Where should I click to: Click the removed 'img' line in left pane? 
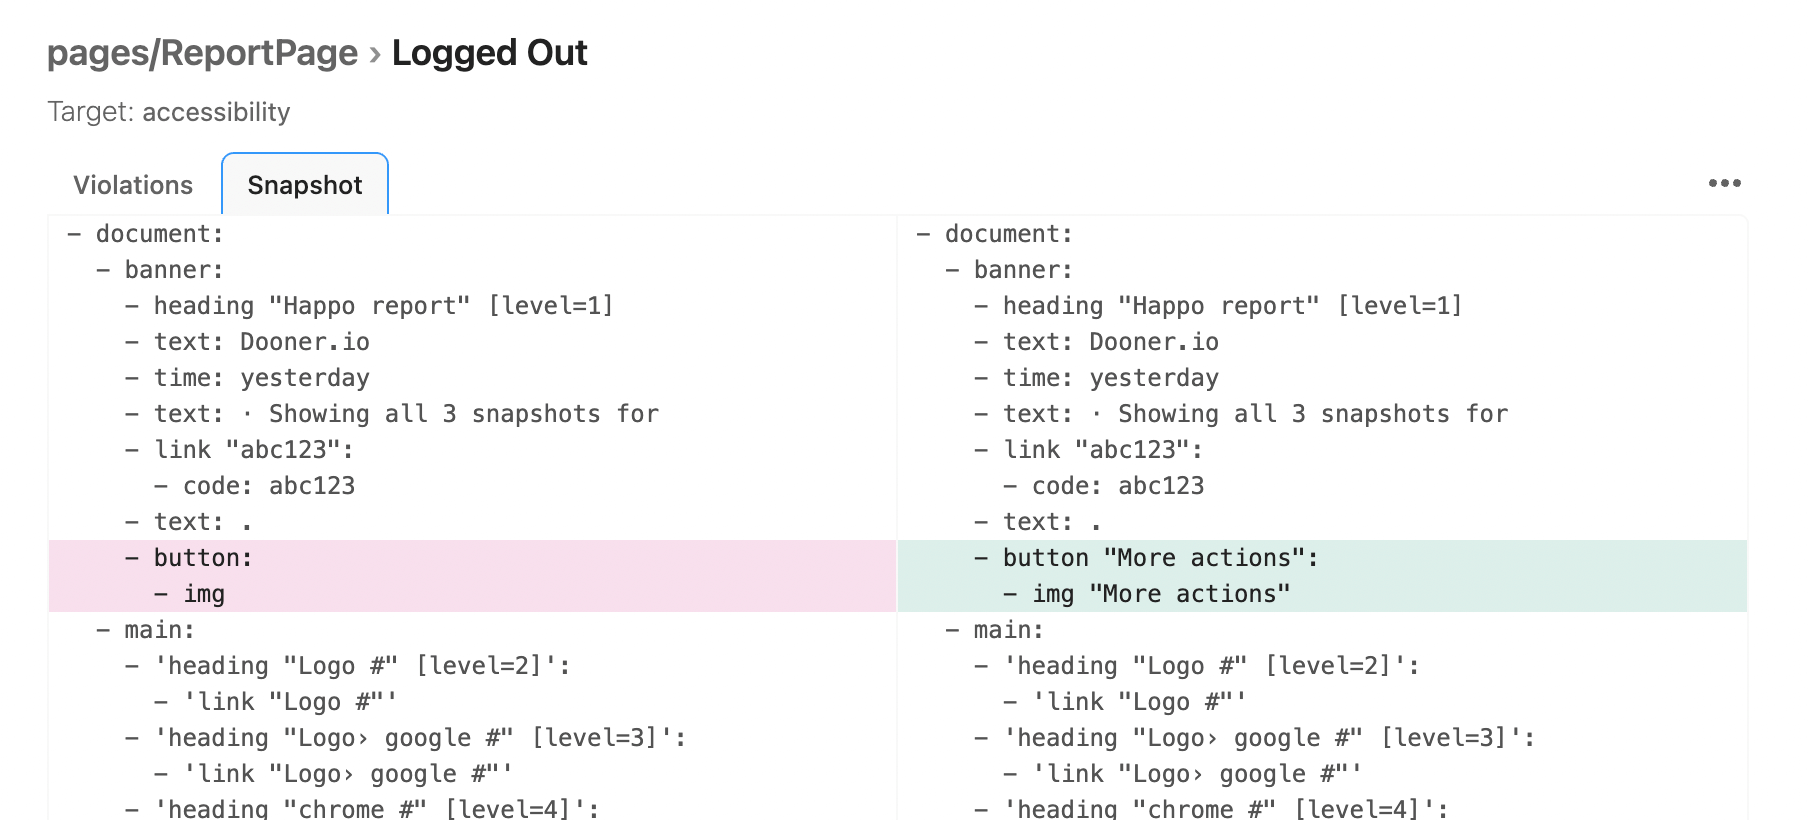pyautogui.click(x=472, y=594)
